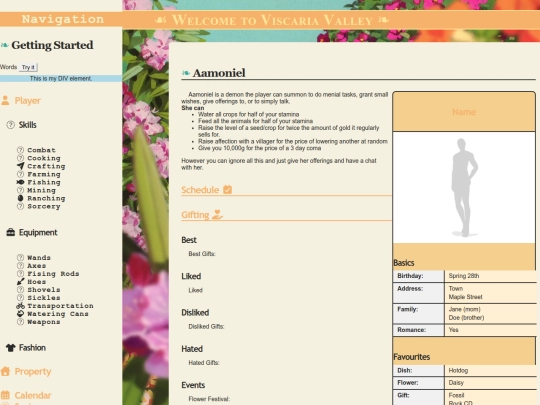
Task: Click the Gifting heading
Action: pos(195,215)
